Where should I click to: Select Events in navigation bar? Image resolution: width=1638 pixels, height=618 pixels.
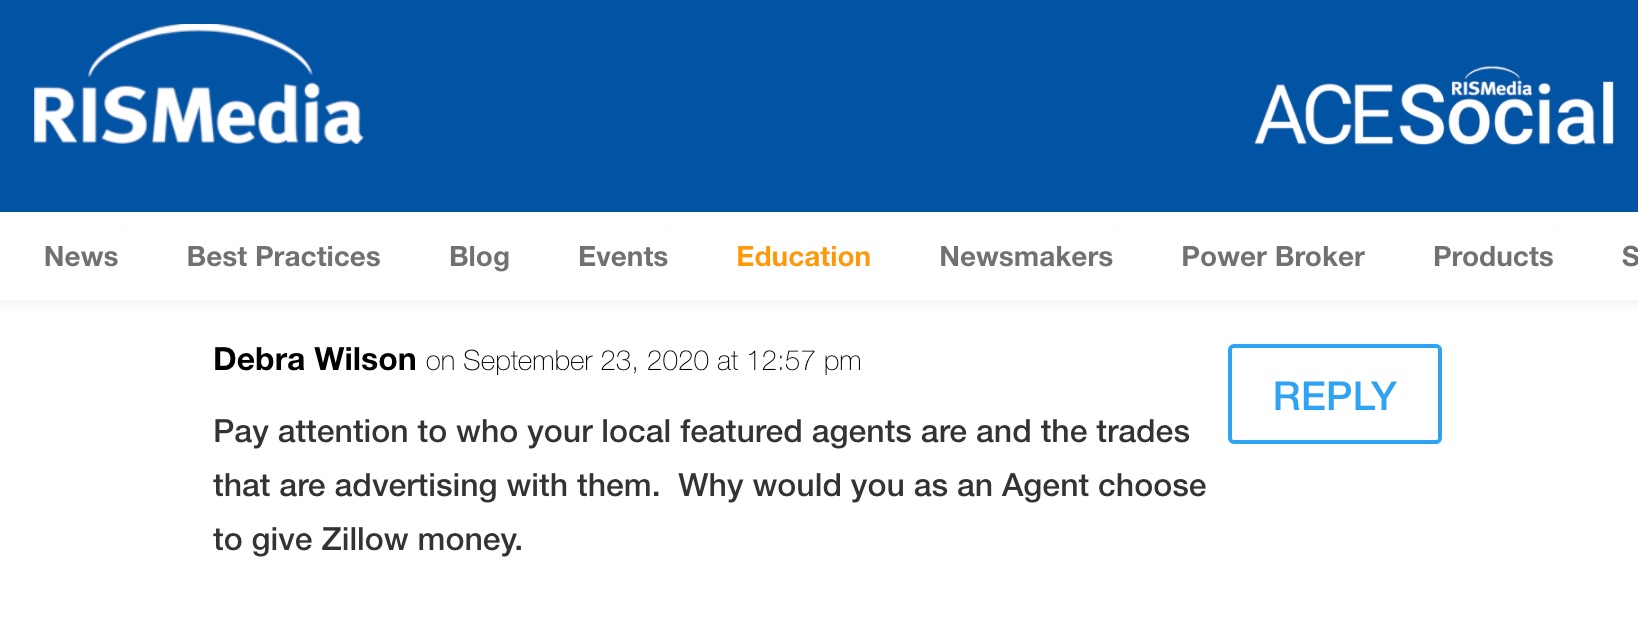coord(623,257)
